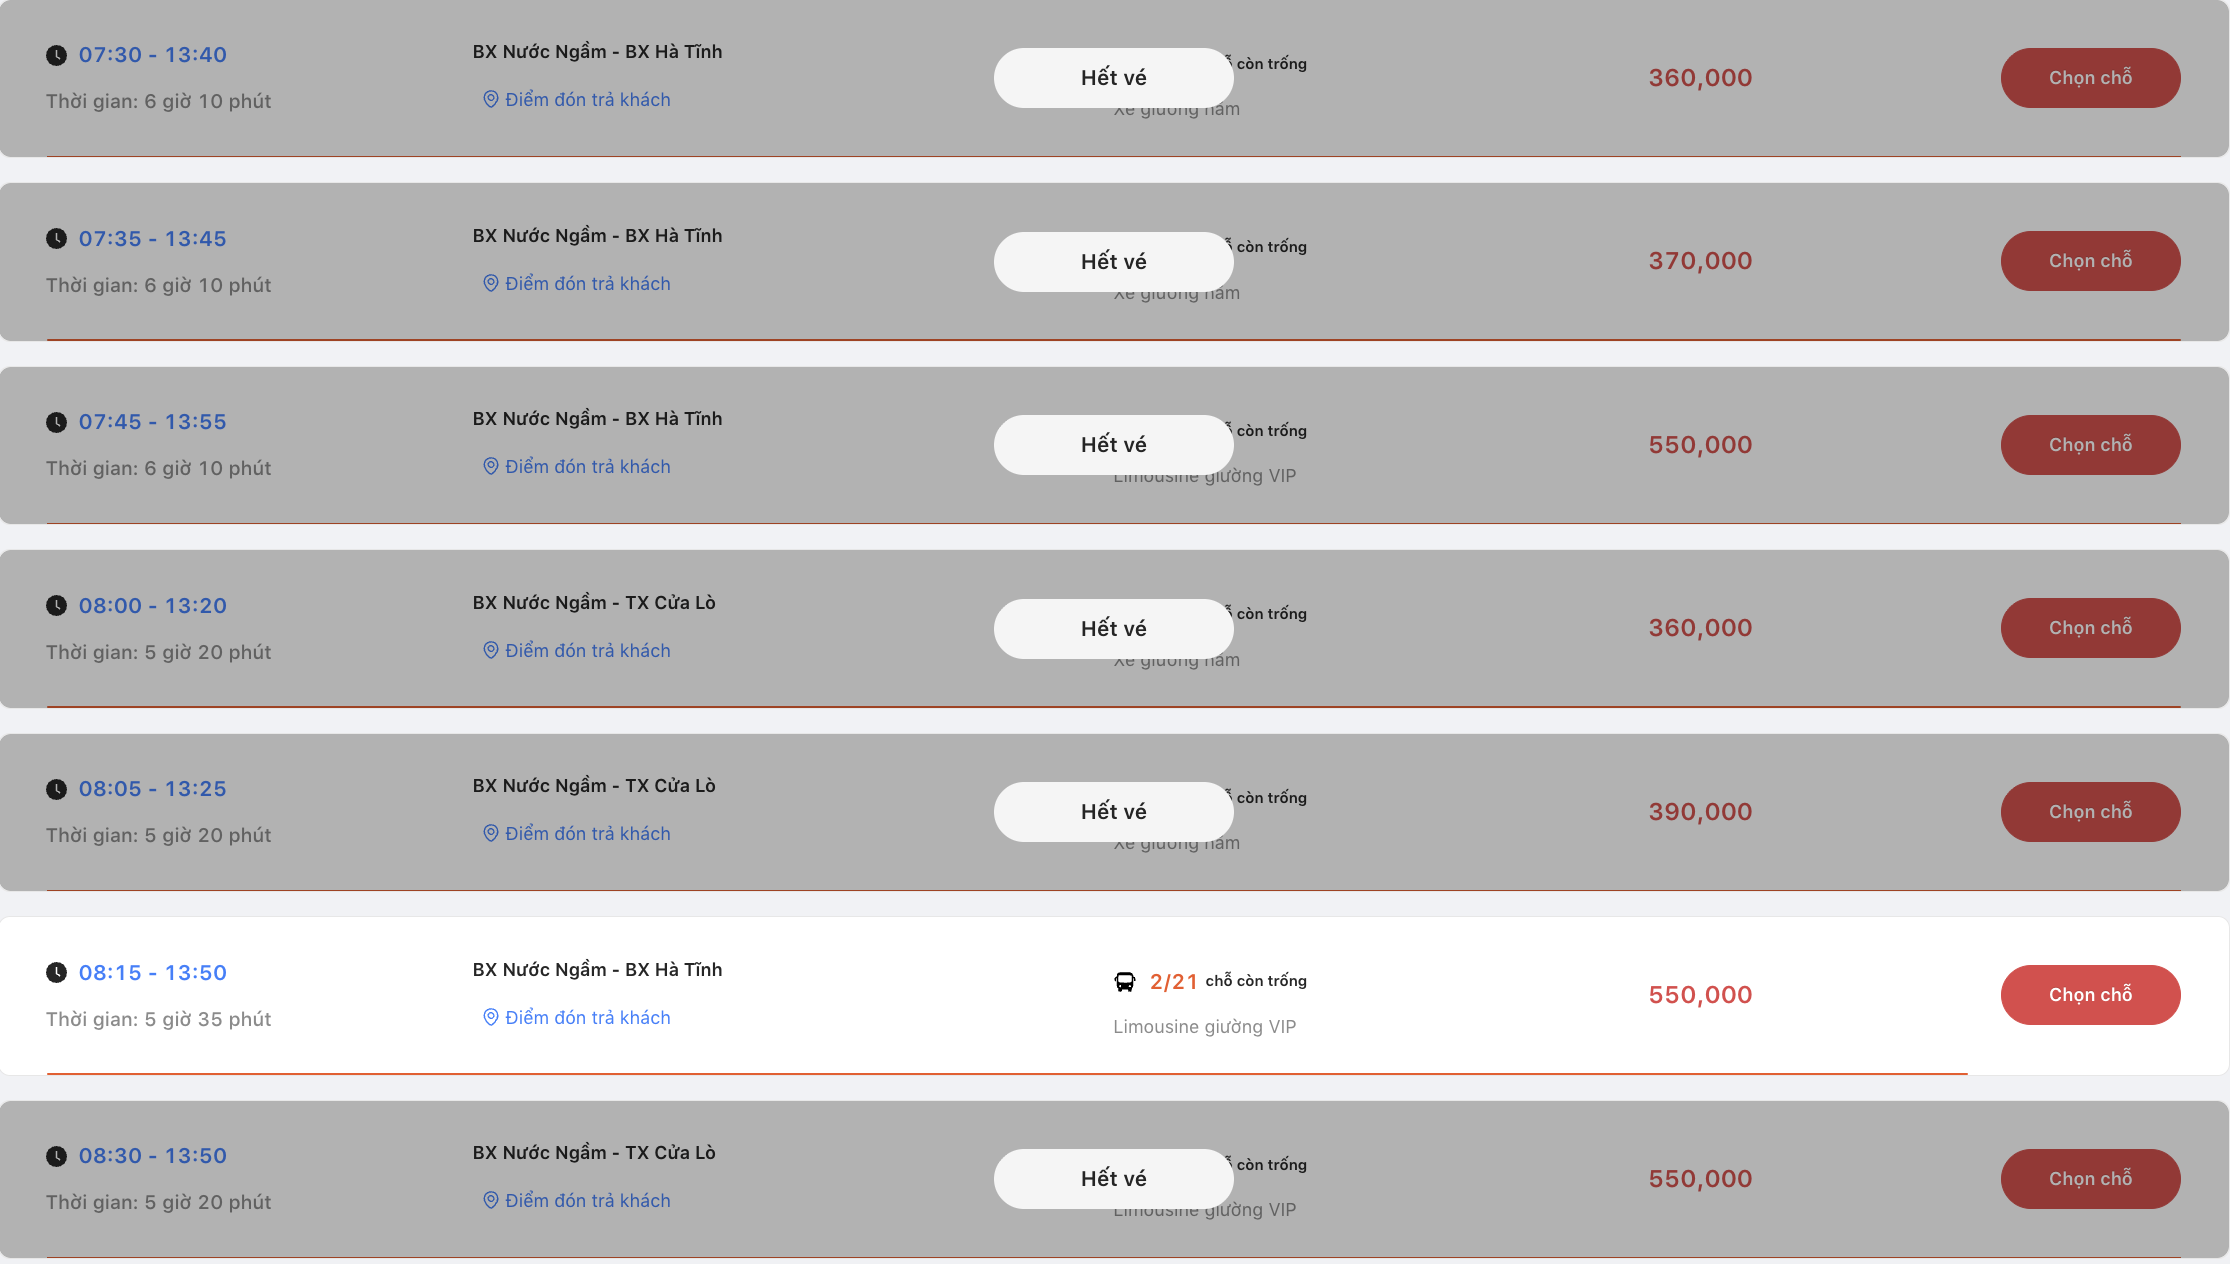Open Điểm đón trả khách for the 08:00 trip
Screen dimensions: 2230x1264
point(587,651)
